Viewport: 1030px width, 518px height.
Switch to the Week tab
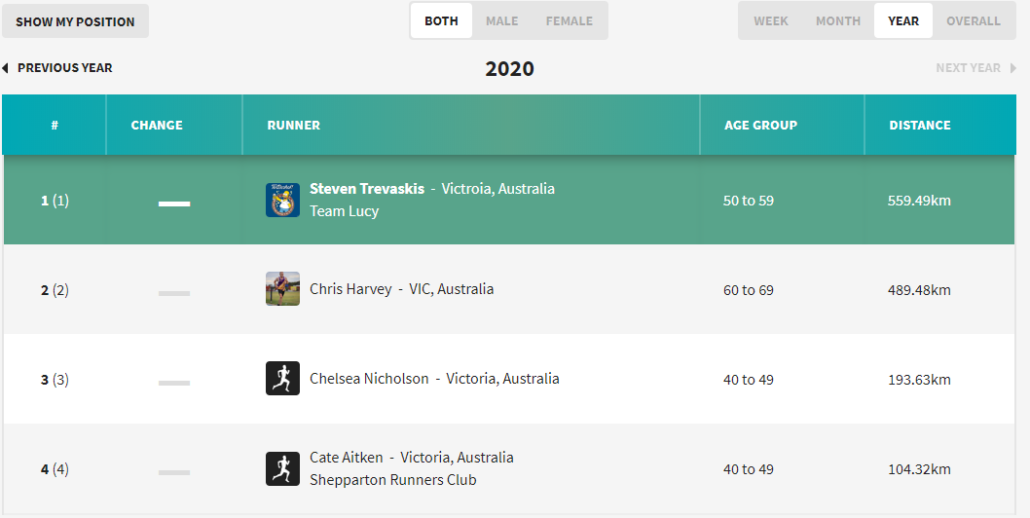coord(771,21)
